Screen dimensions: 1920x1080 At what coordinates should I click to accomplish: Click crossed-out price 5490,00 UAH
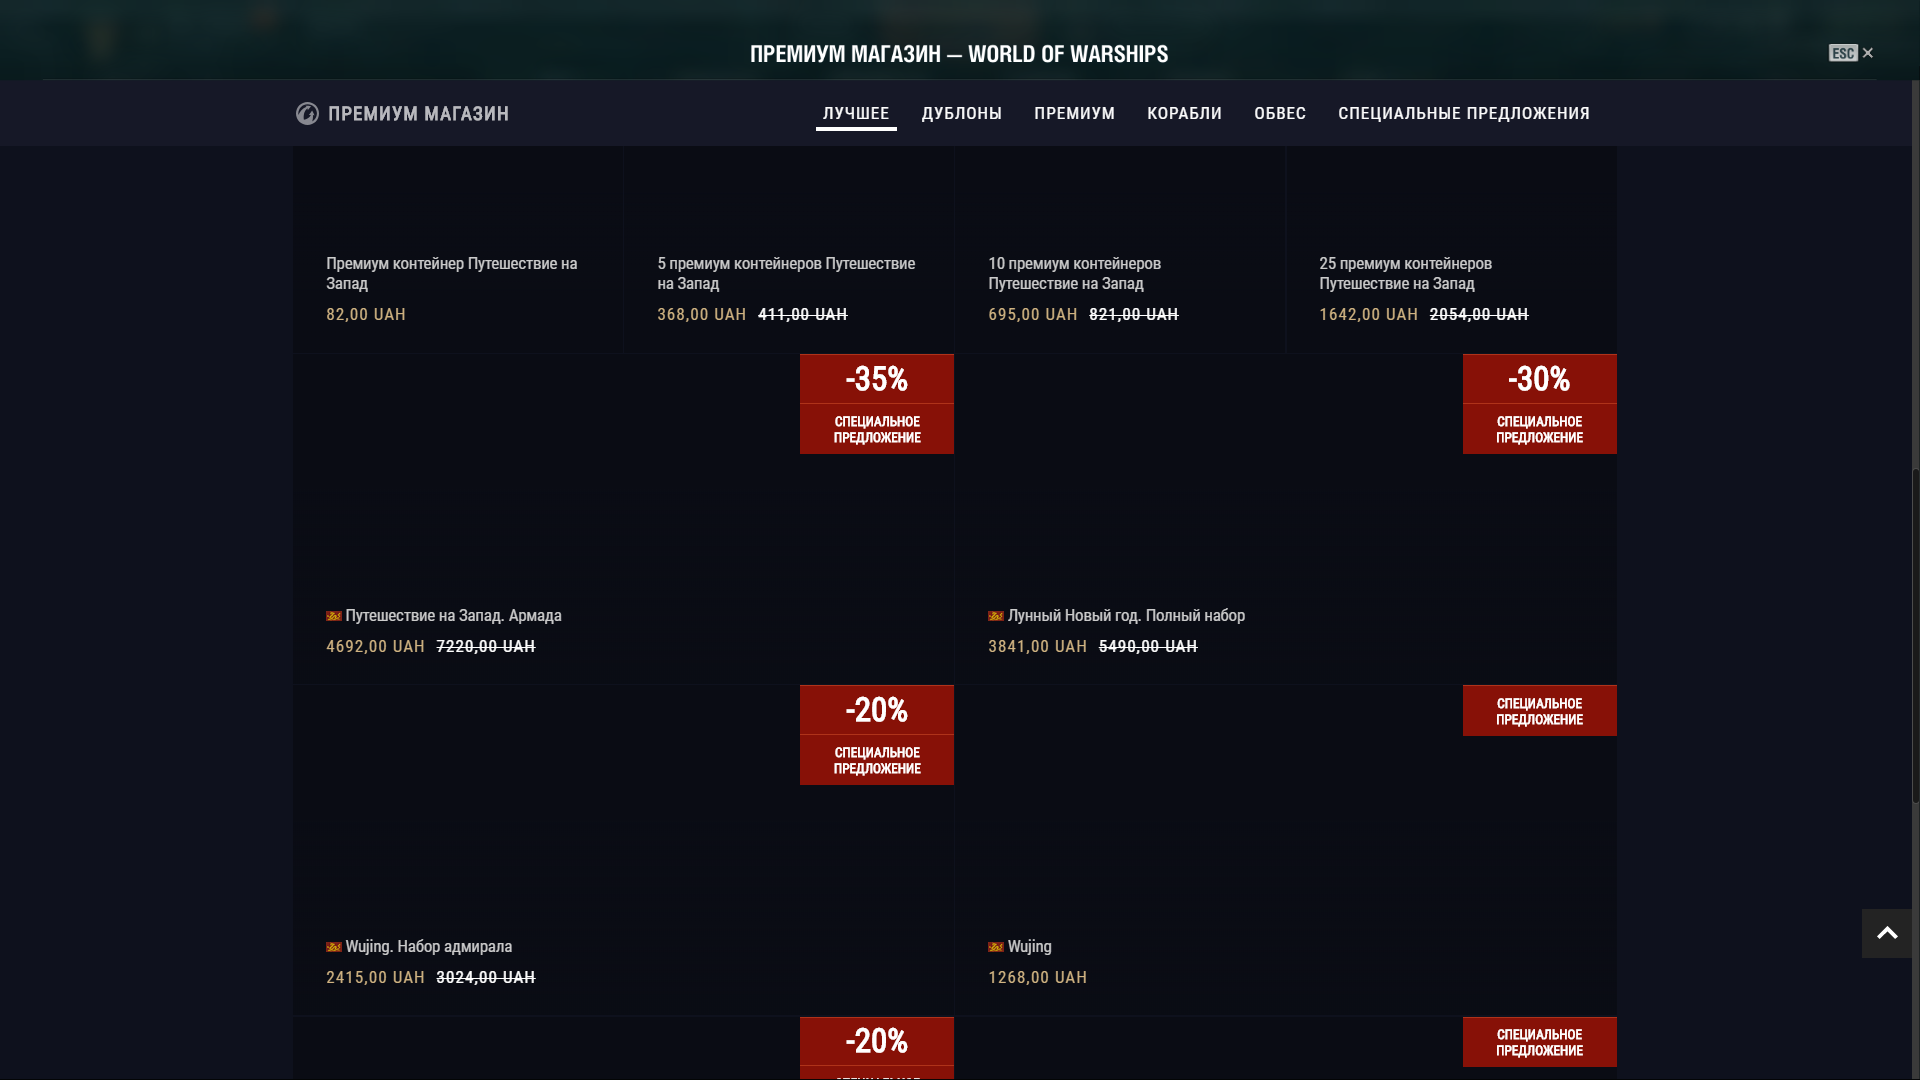[x=1148, y=646]
